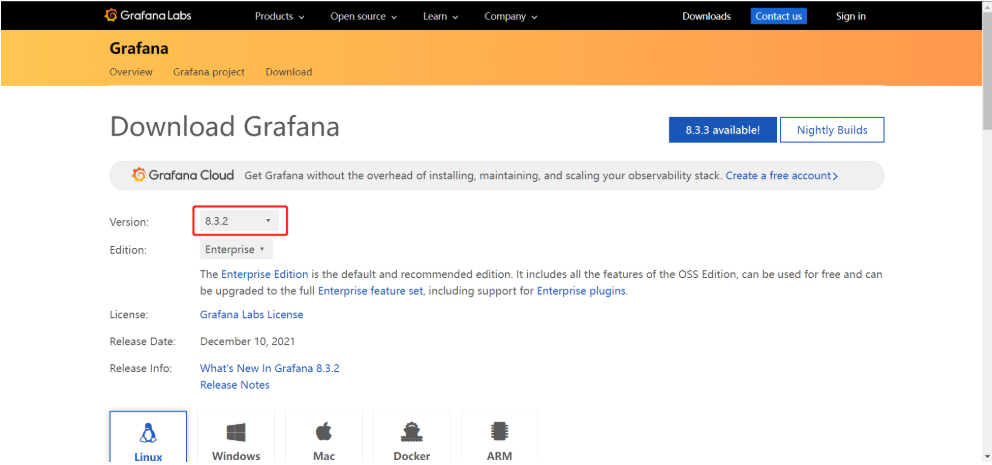Click the December 10, 2021 release date

(247, 342)
